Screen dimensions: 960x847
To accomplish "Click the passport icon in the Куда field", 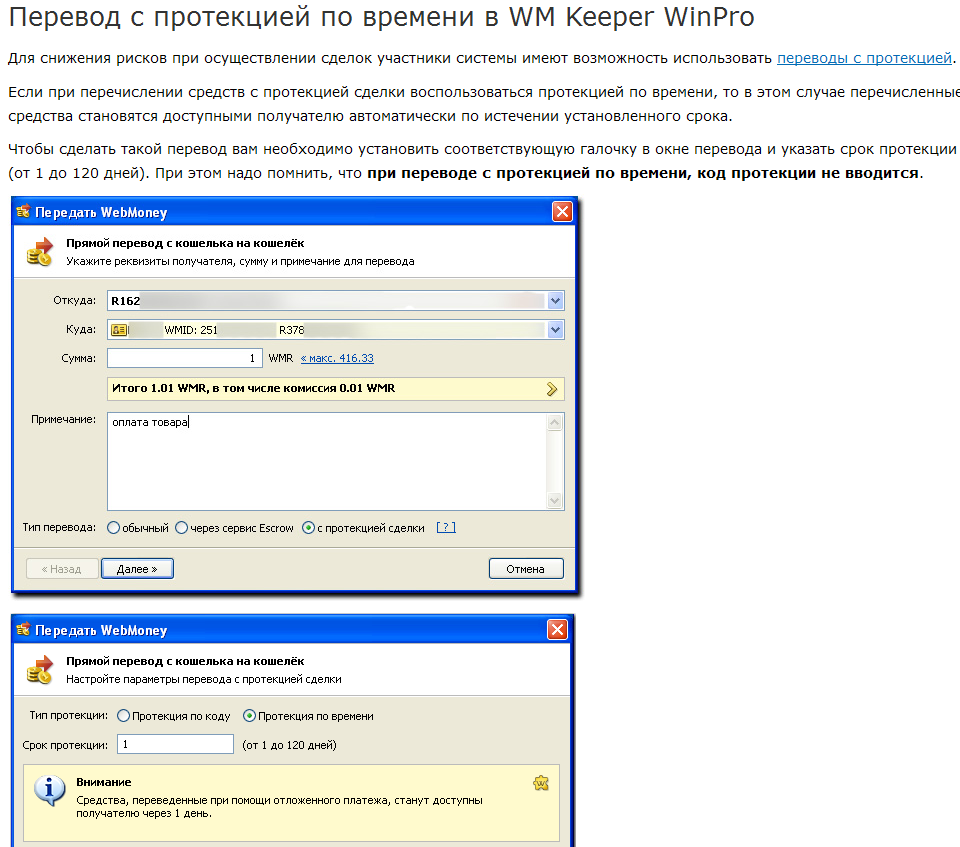I will pyautogui.click(x=119, y=329).
